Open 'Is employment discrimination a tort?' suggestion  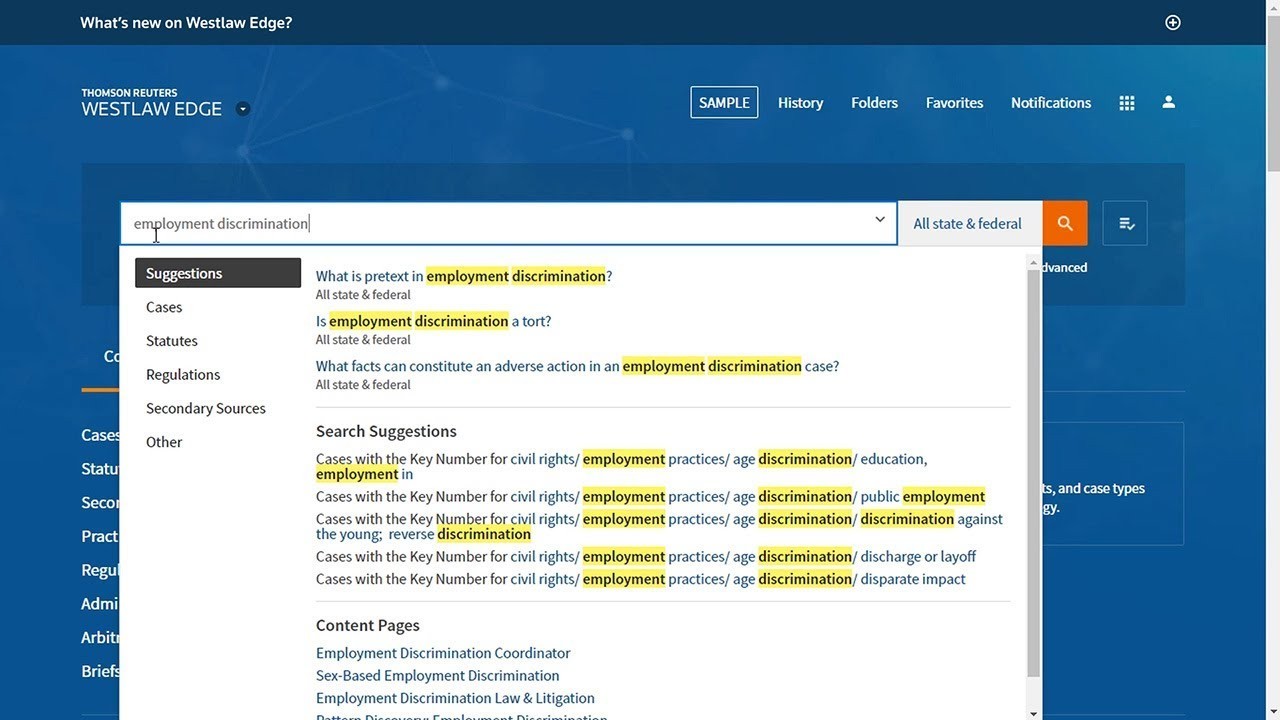[433, 321]
